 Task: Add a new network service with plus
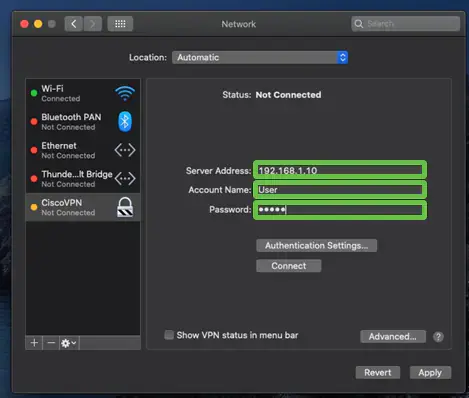pos(34,343)
